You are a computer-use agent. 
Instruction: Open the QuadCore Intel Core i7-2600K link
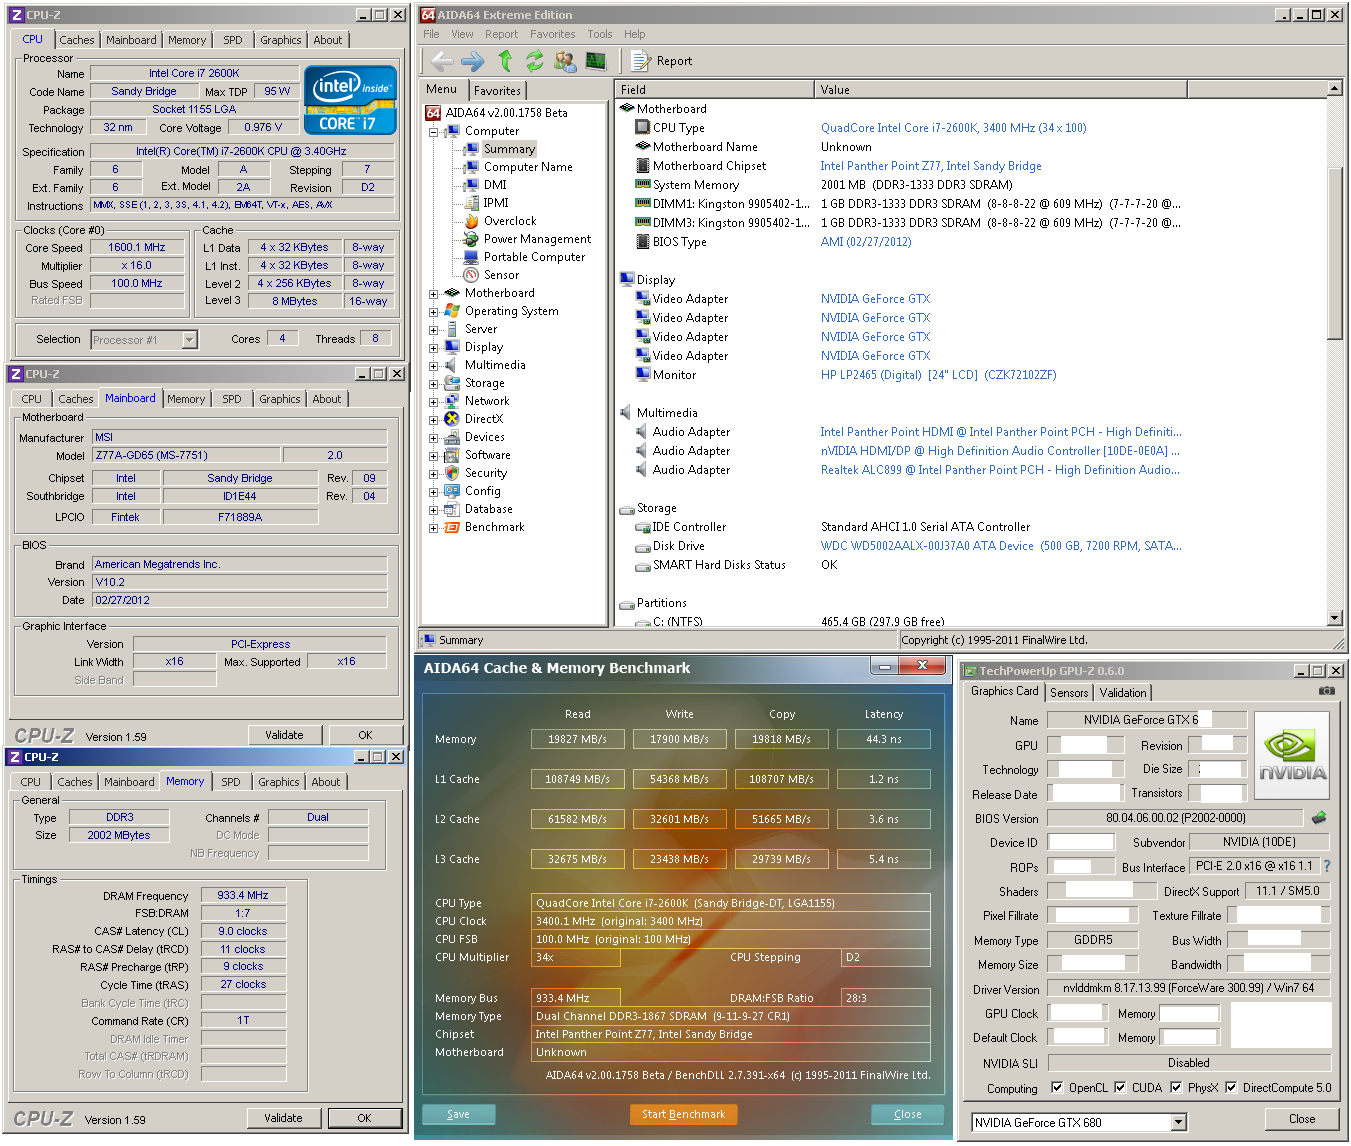[x=953, y=128]
